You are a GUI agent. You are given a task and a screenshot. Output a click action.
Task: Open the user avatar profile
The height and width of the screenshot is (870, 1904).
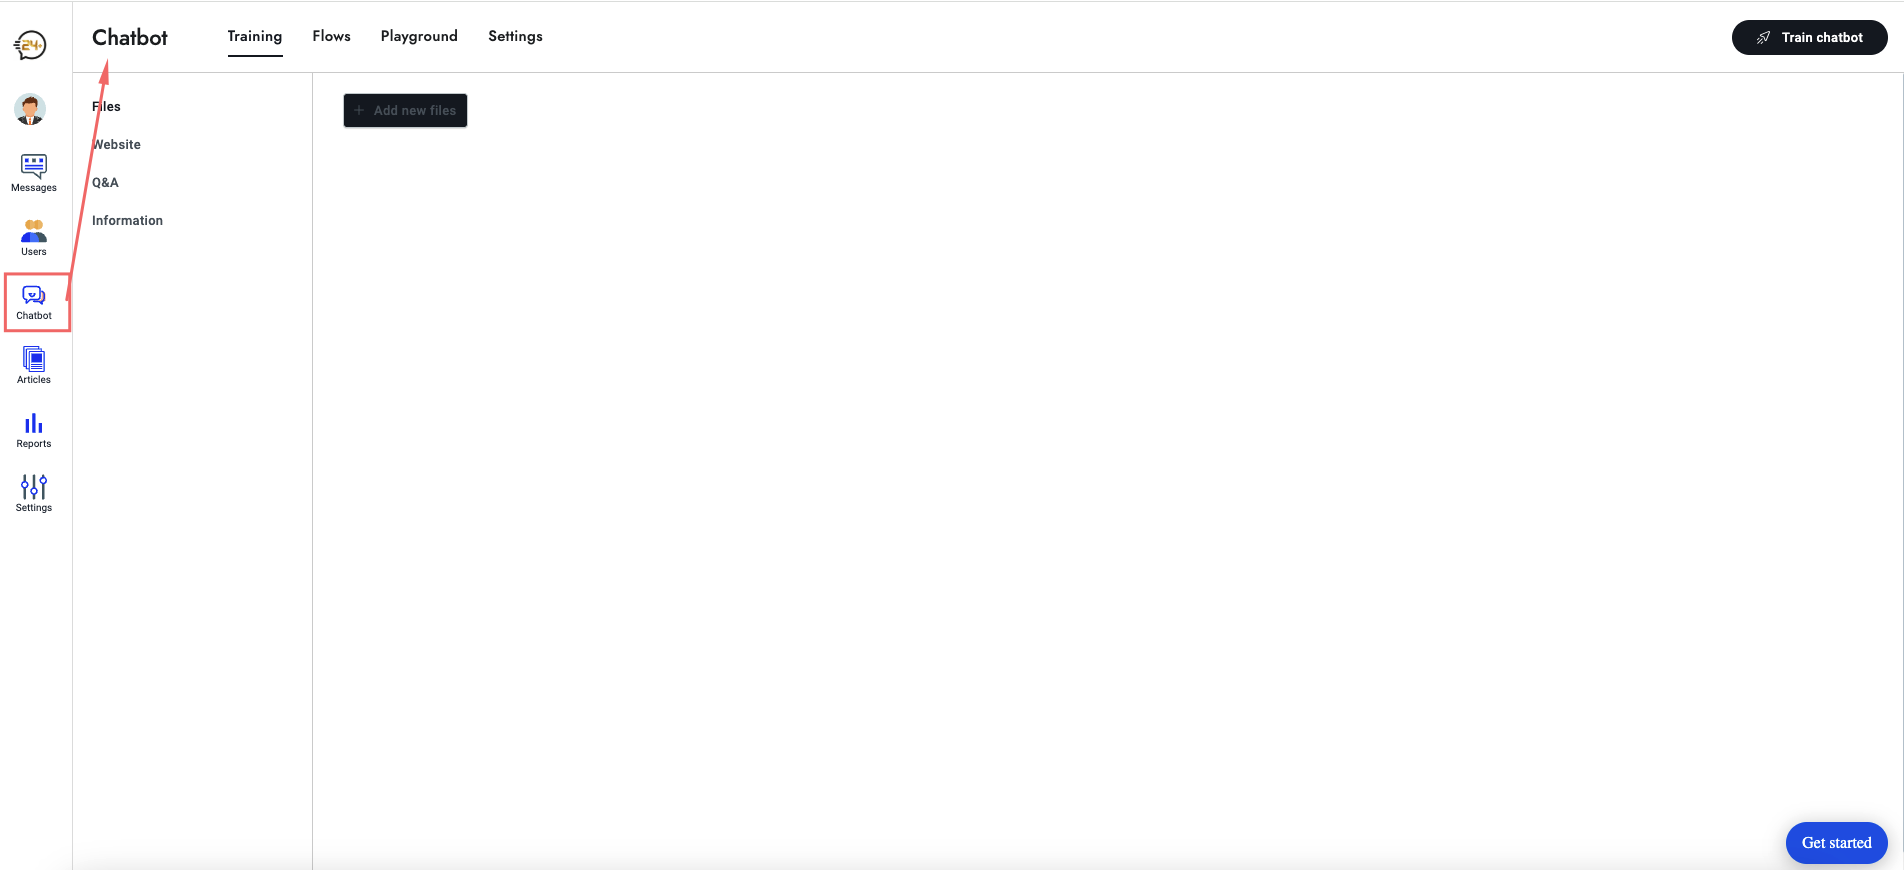click(x=30, y=109)
